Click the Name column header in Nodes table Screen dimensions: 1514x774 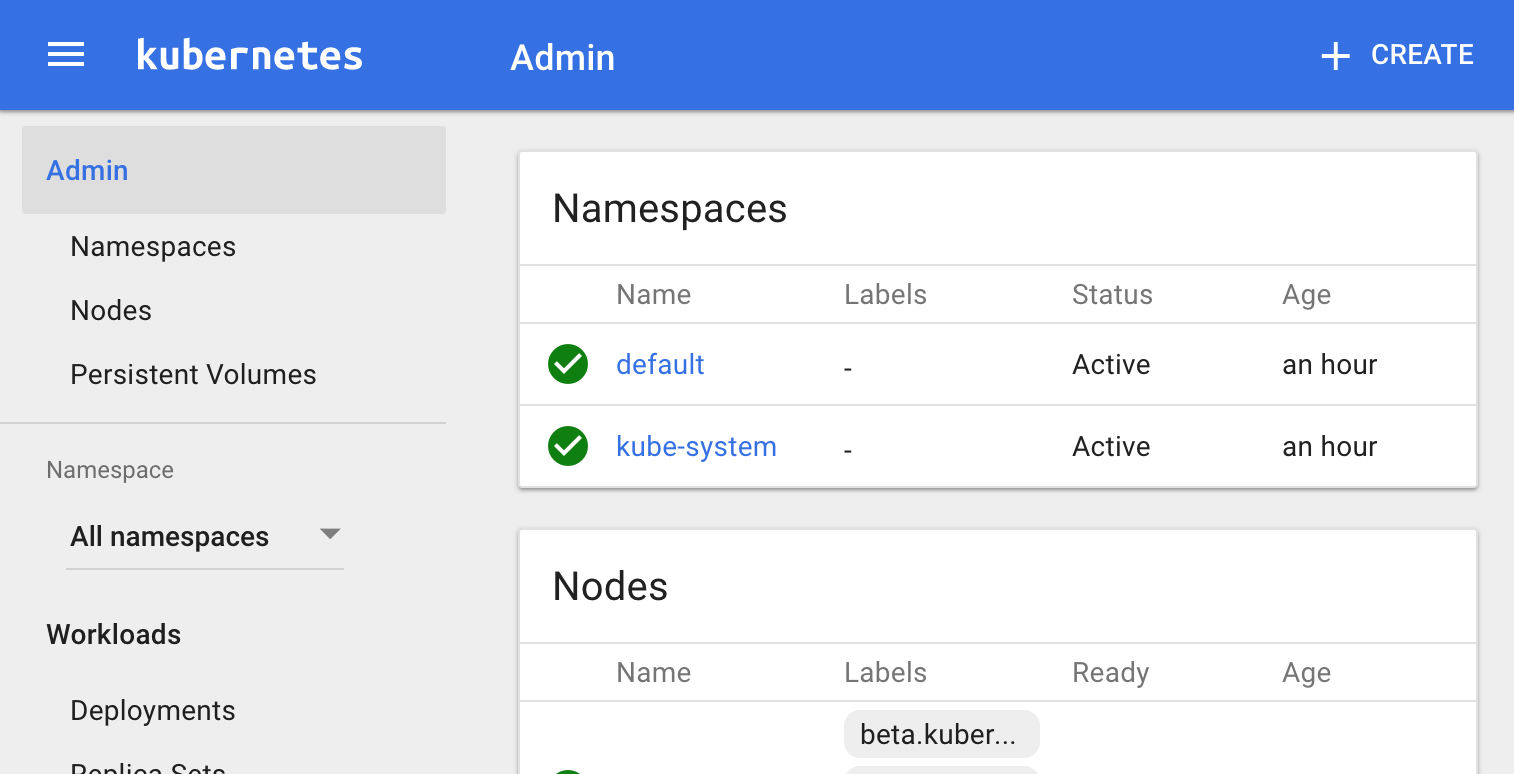(x=654, y=673)
